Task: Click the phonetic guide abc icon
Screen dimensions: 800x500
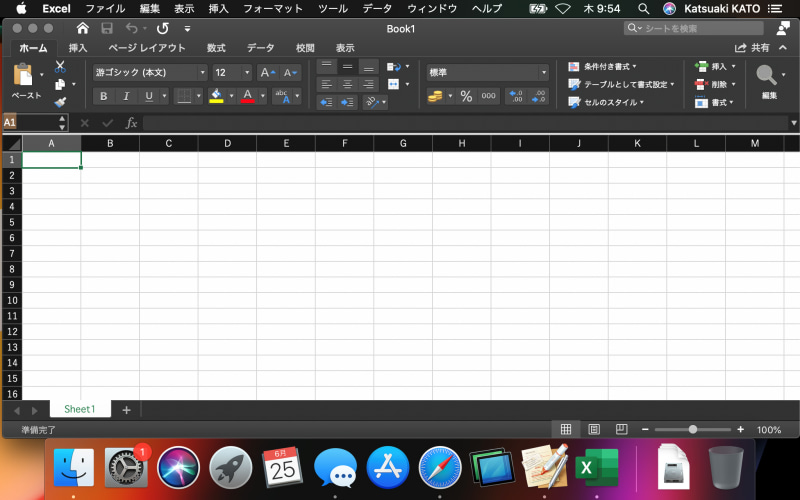Action: (282, 96)
